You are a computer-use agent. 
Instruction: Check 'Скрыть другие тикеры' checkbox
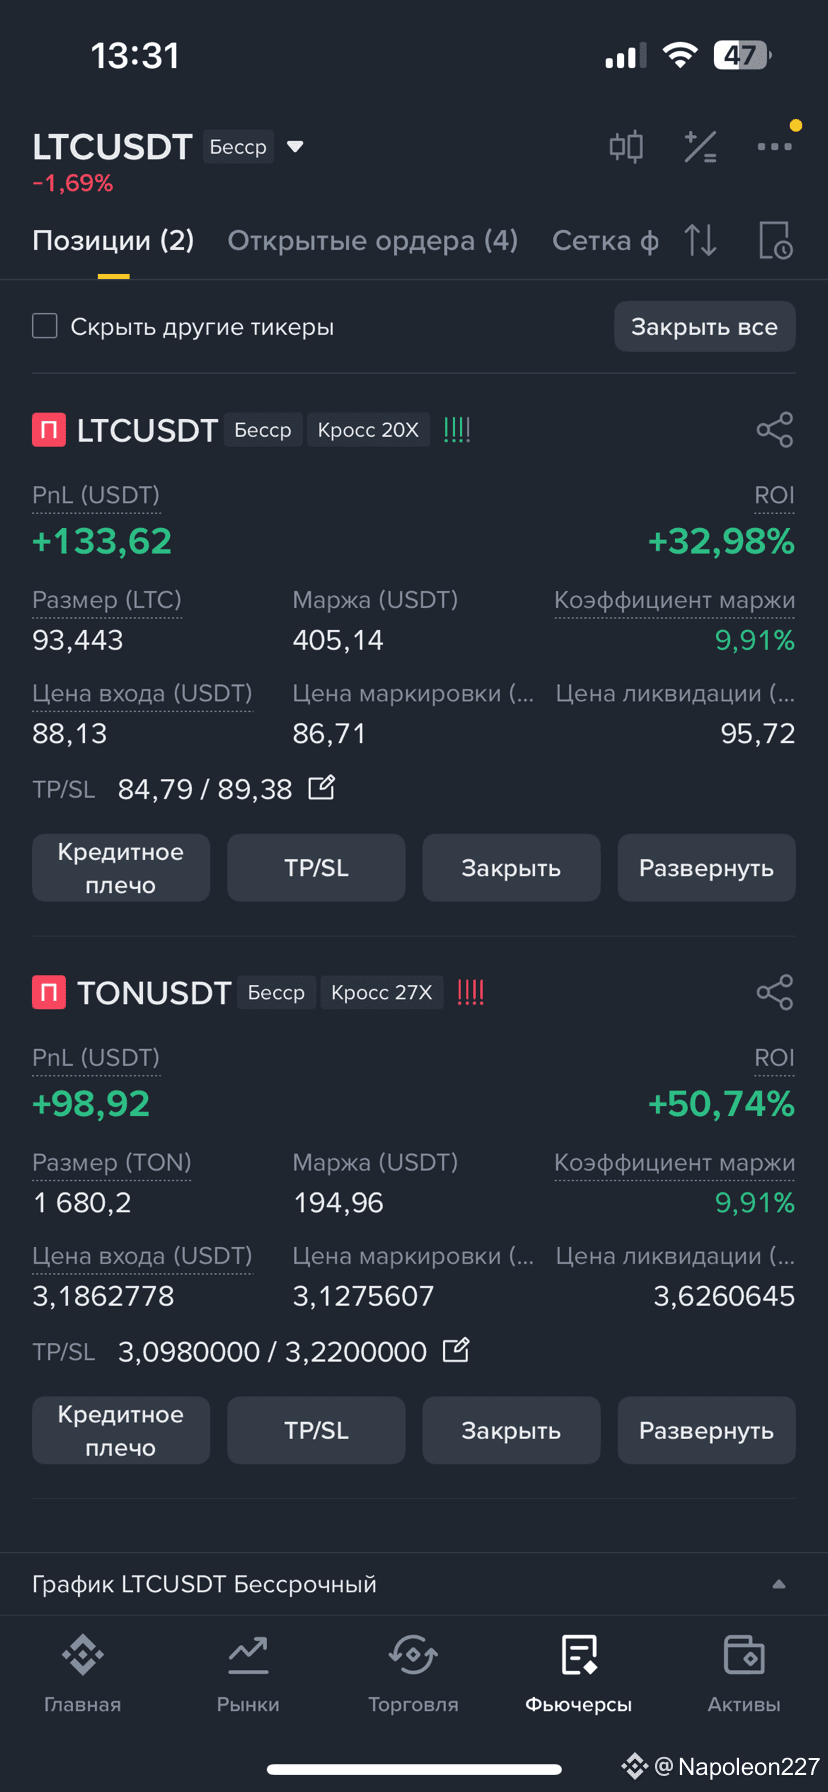[x=45, y=326]
